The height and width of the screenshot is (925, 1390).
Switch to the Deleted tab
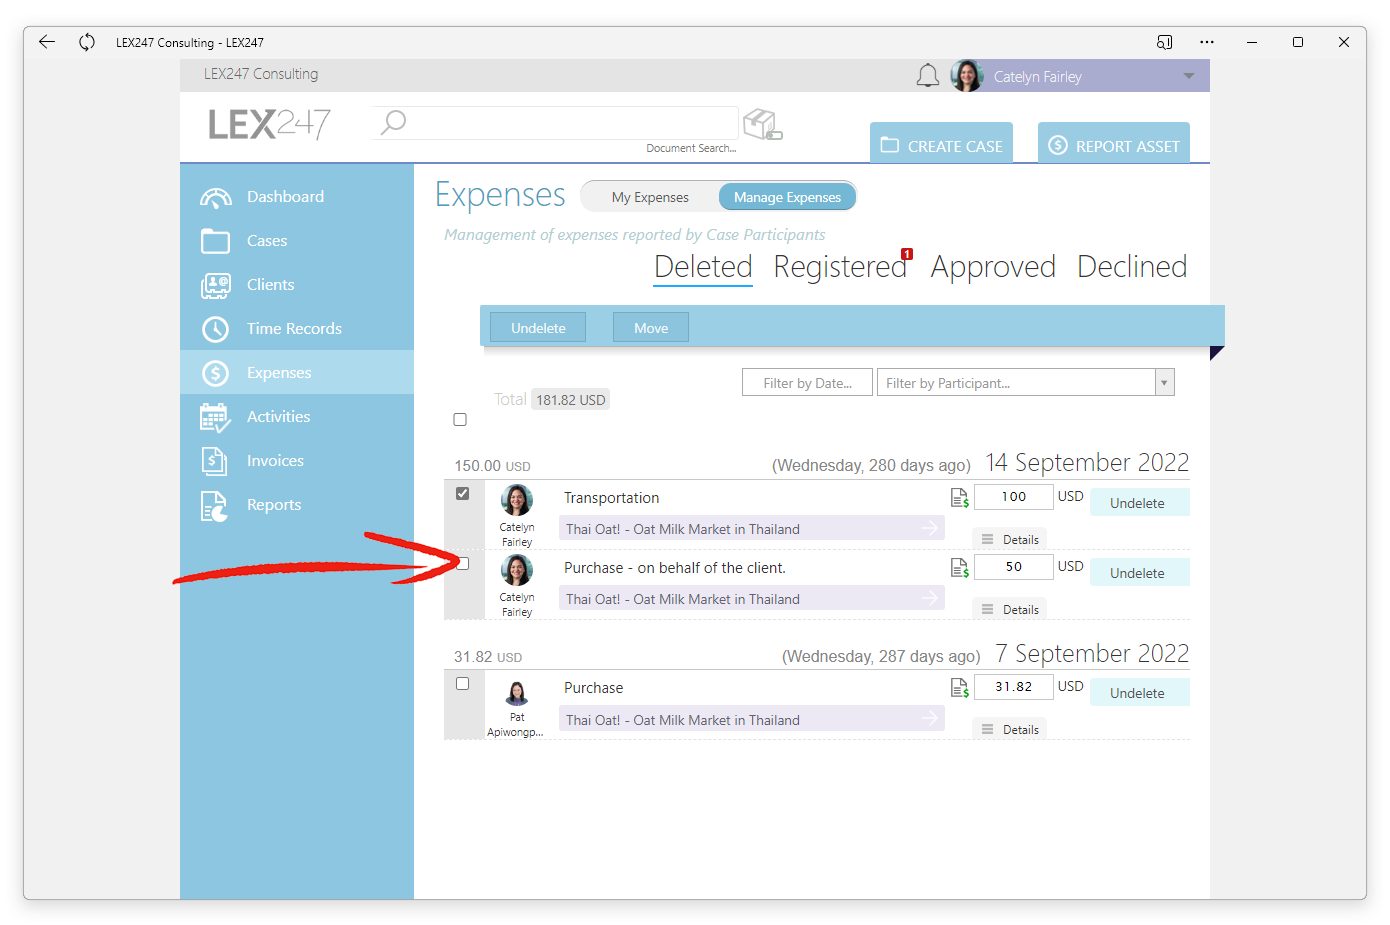coord(703,267)
